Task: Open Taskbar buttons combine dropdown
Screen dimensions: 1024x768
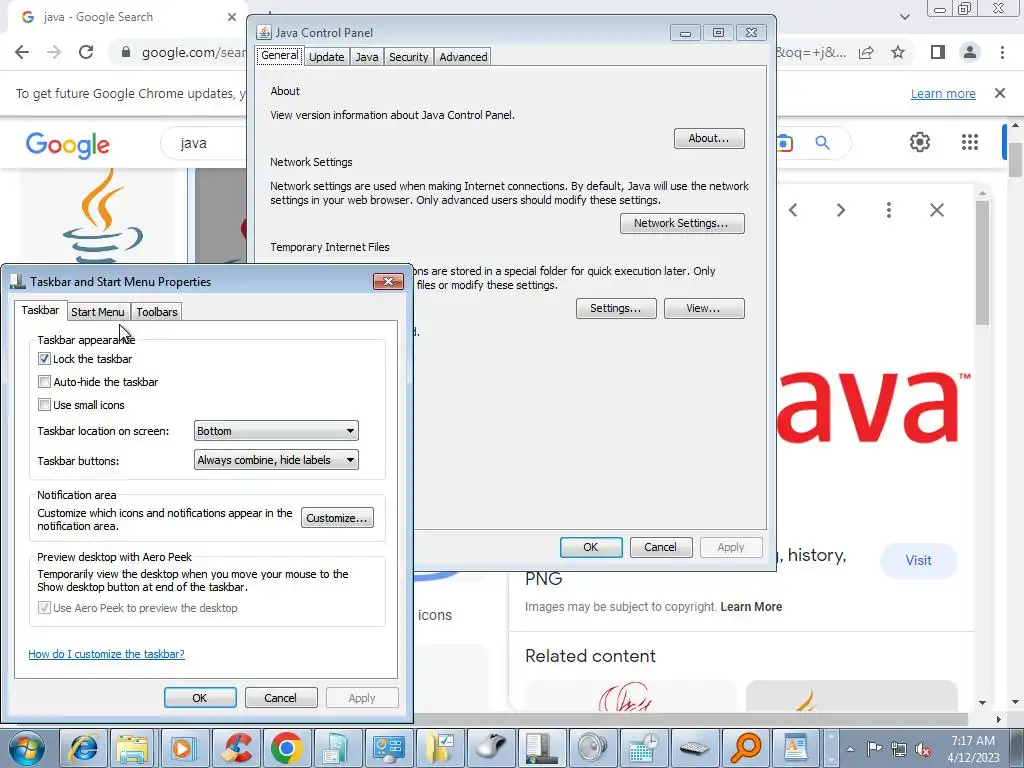Action: (276, 460)
